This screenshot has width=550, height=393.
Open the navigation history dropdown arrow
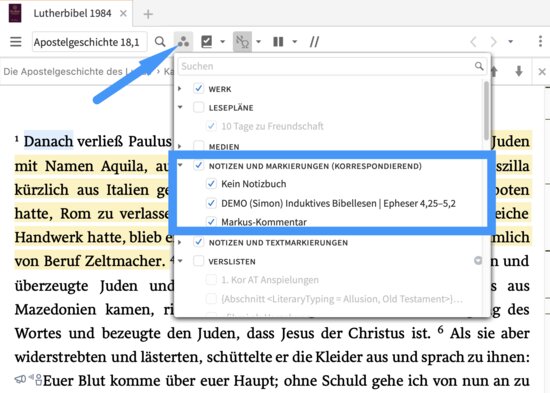tap(511, 41)
